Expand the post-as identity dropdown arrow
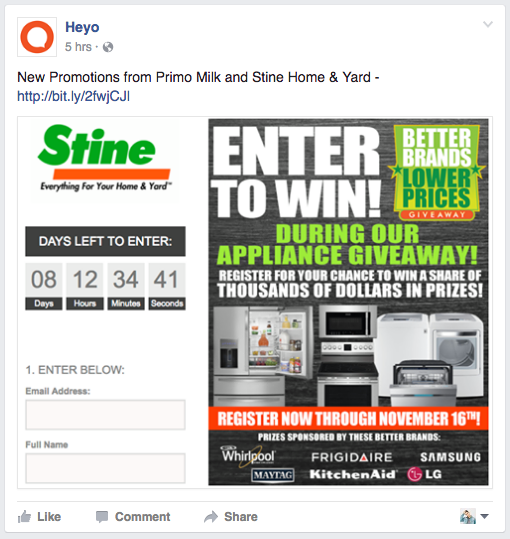The image size is (510, 539). (484, 516)
